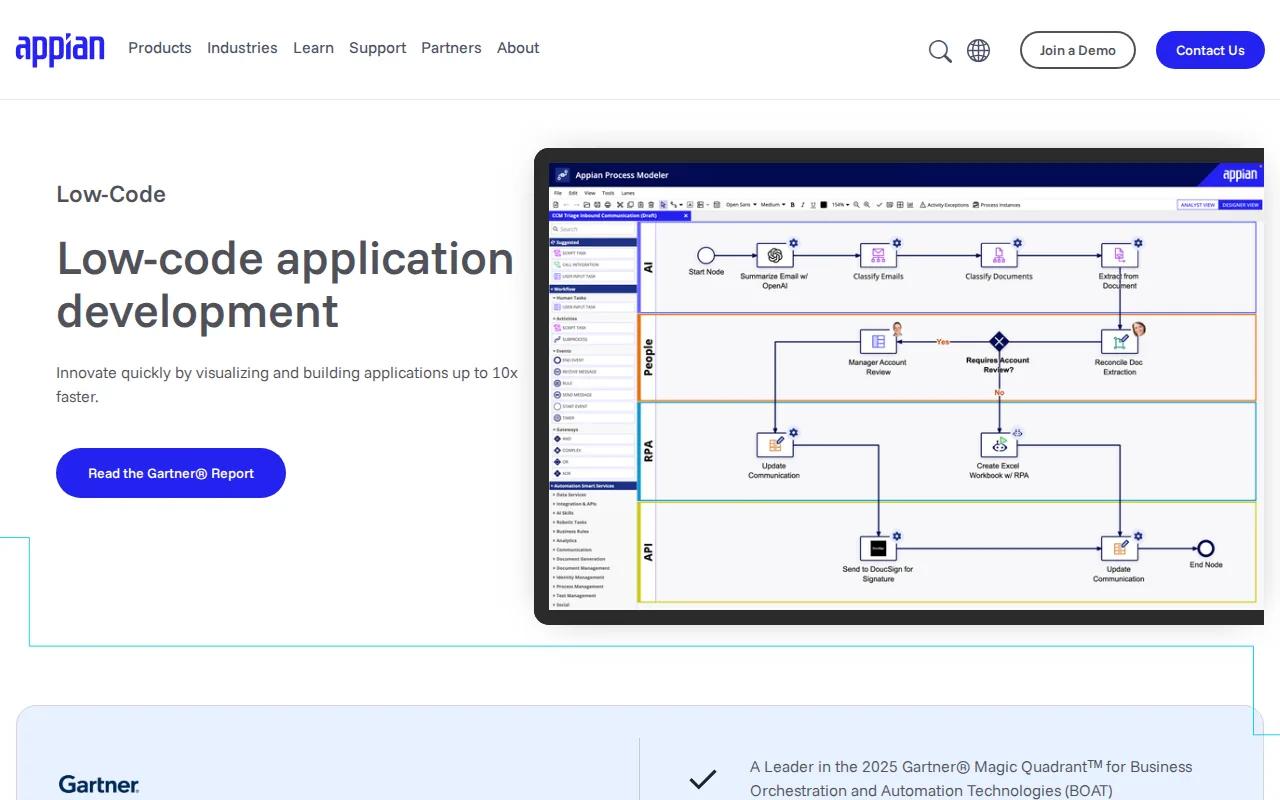
Task: Click the delete X toolbar icon
Action: click(x=620, y=205)
